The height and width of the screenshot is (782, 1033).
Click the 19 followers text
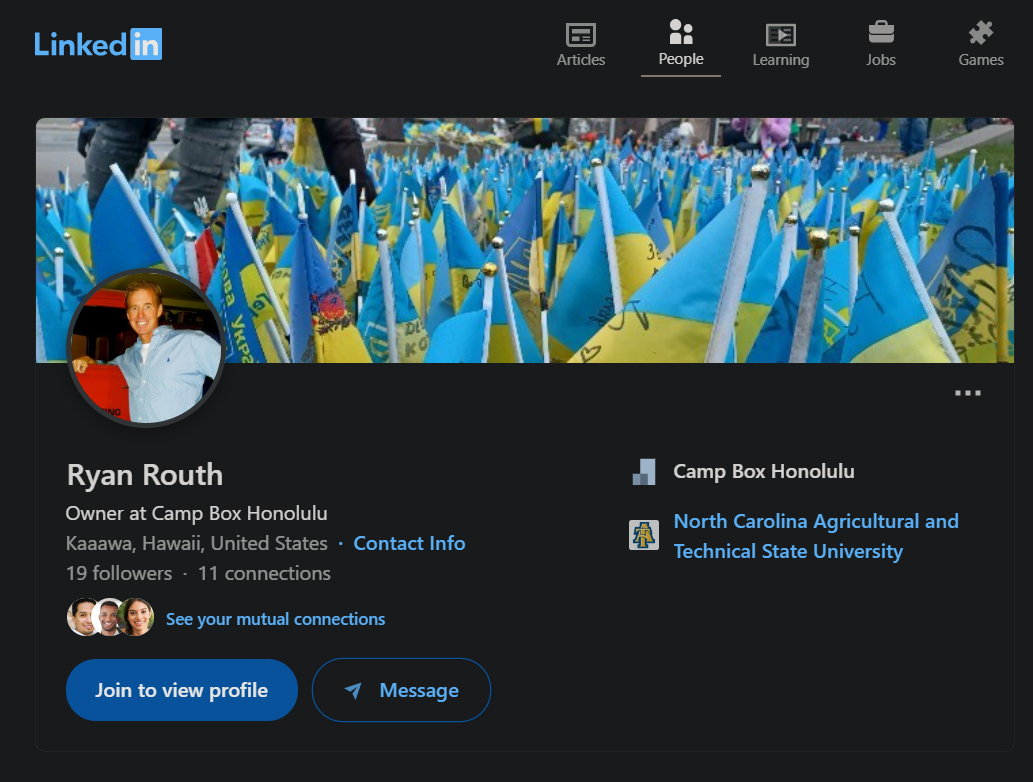[119, 573]
